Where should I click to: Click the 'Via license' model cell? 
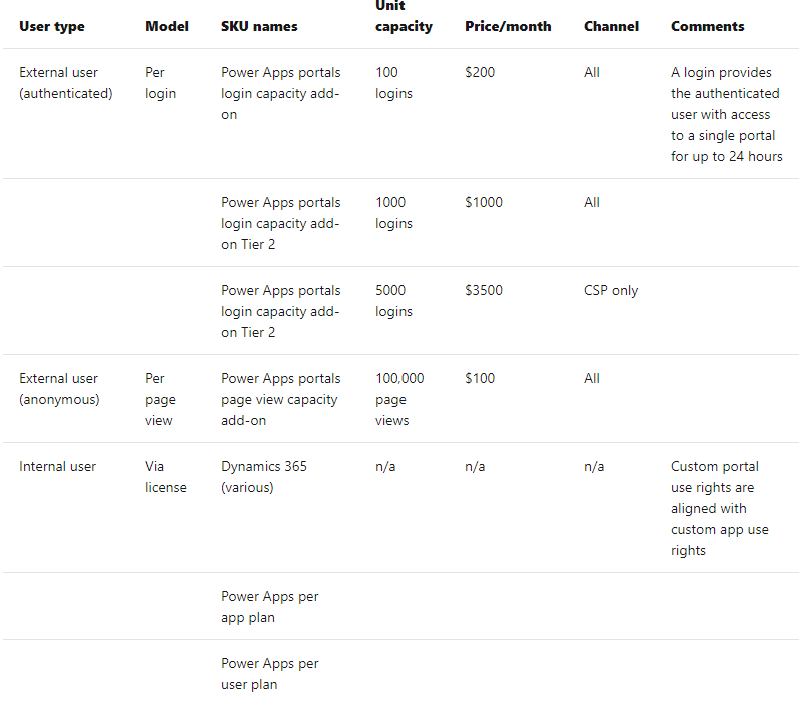tap(165, 477)
